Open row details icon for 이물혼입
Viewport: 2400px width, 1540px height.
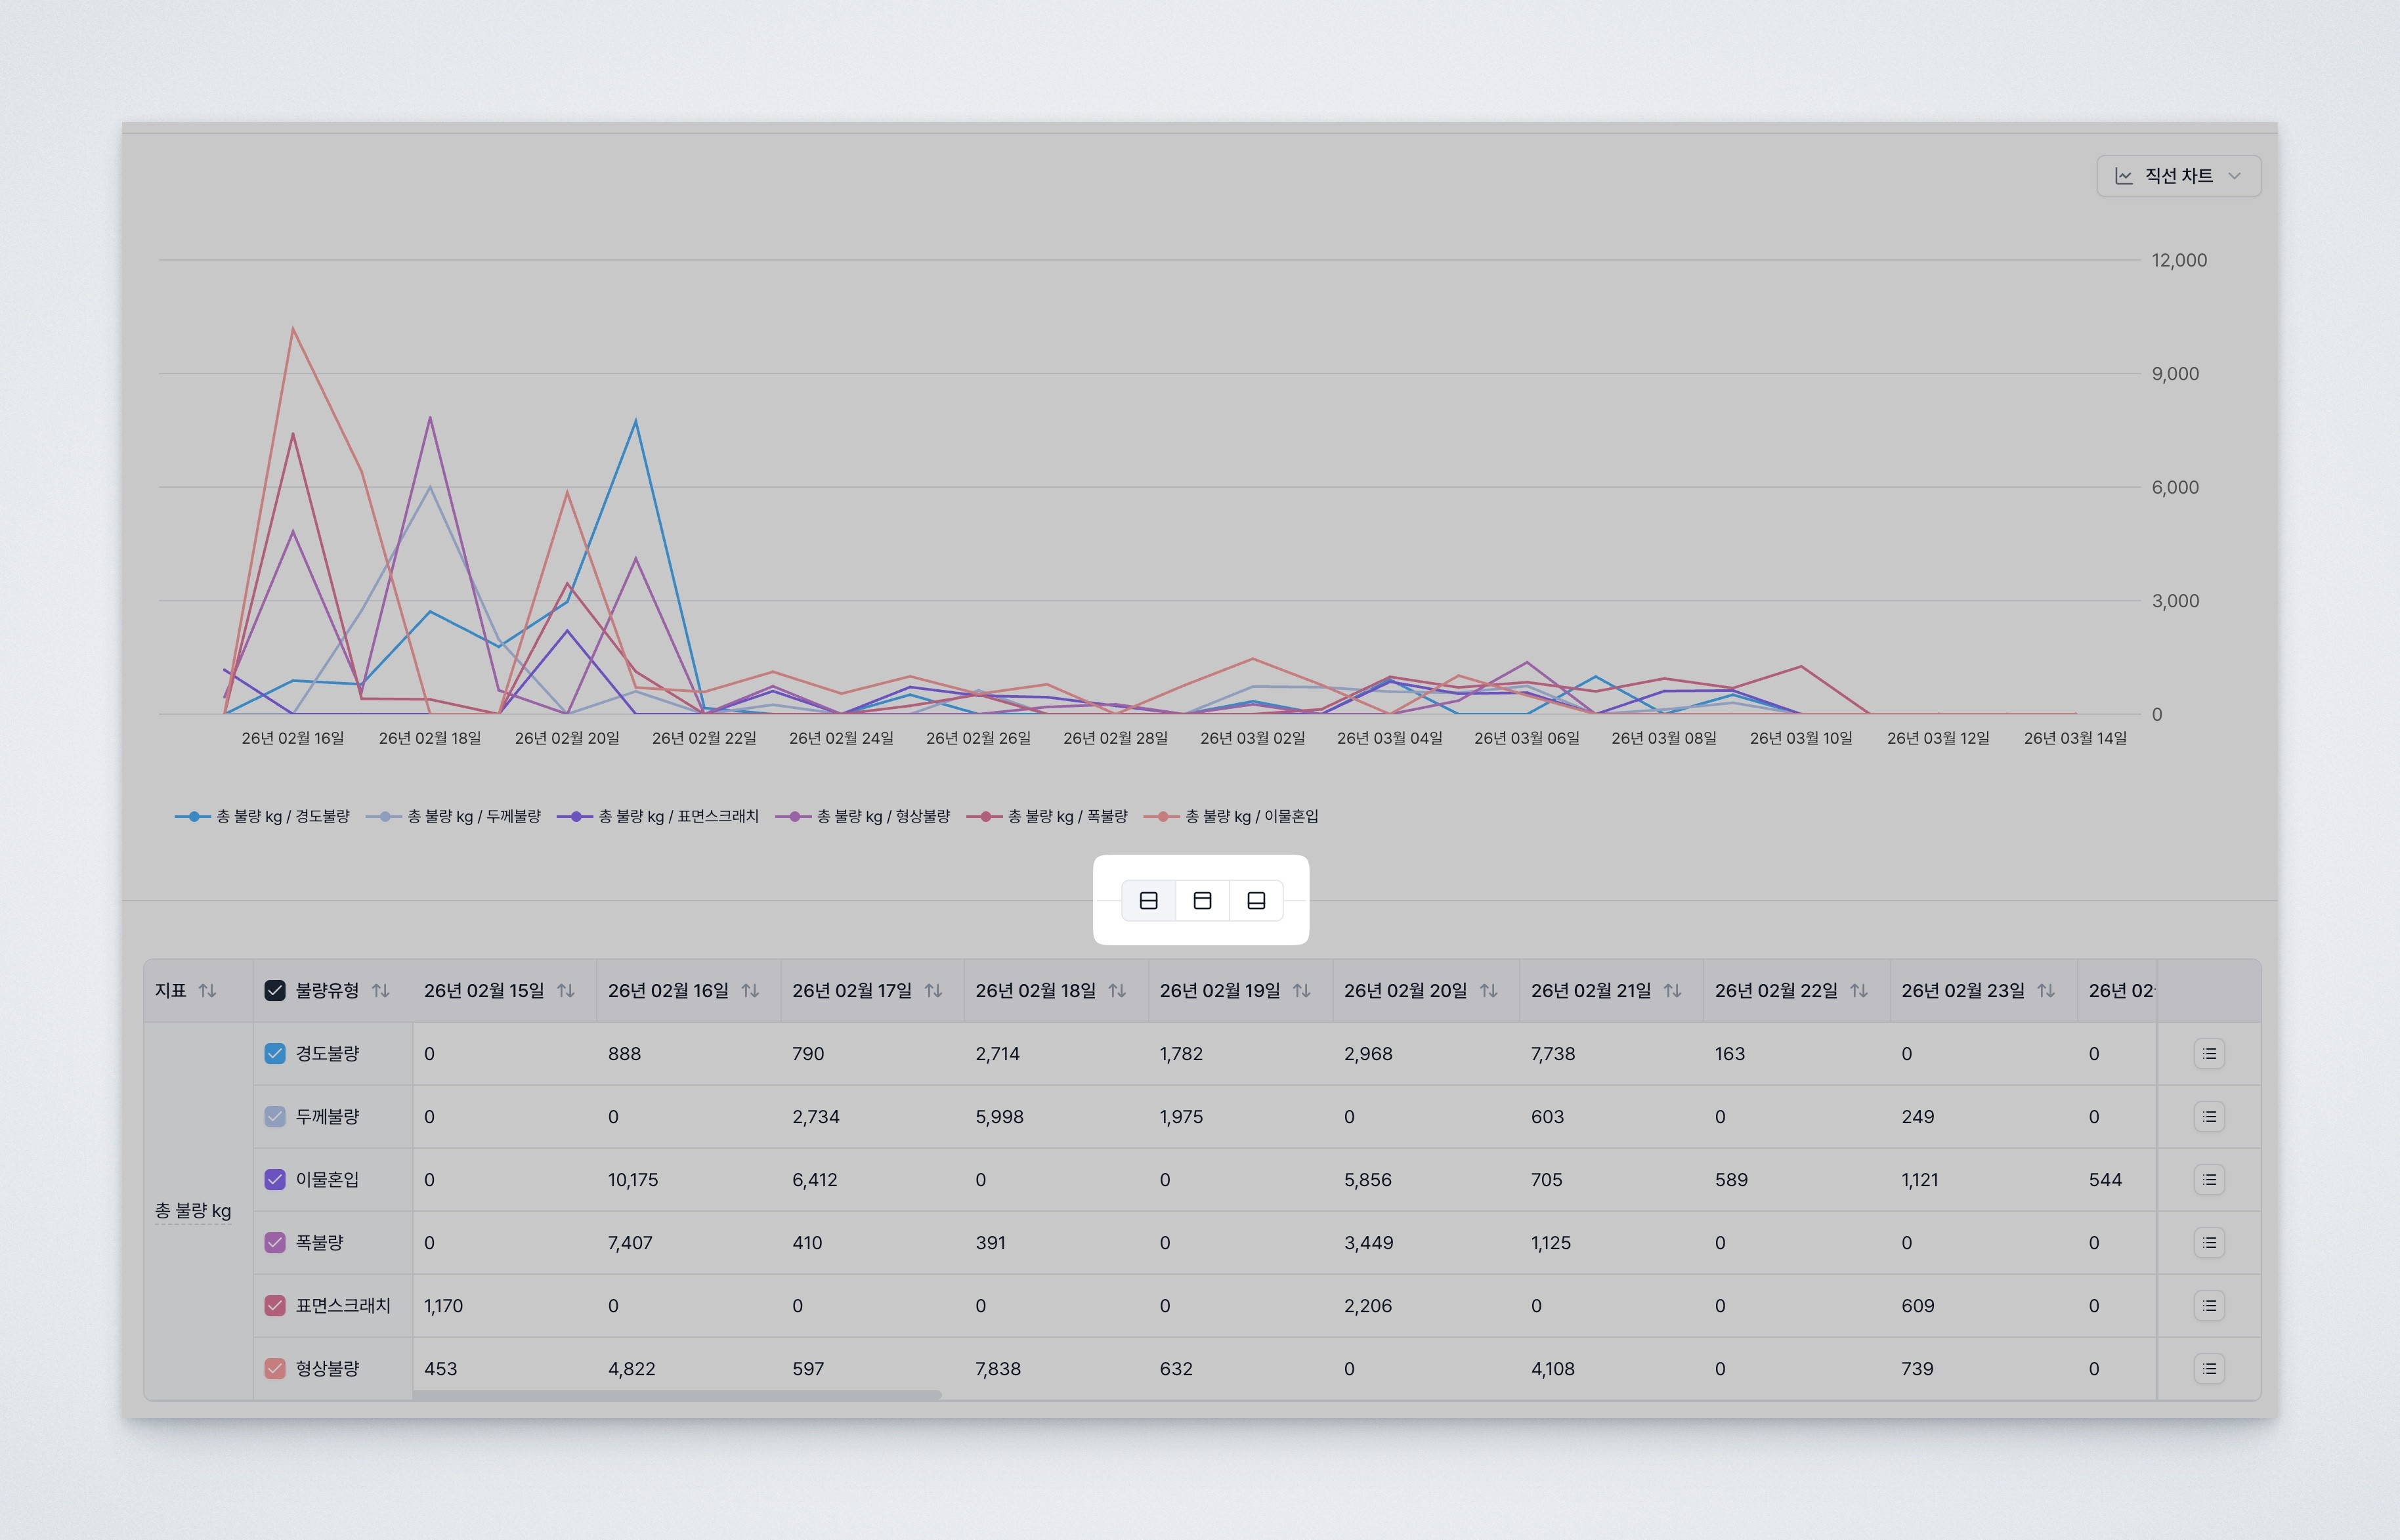(x=2210, y=1179)
